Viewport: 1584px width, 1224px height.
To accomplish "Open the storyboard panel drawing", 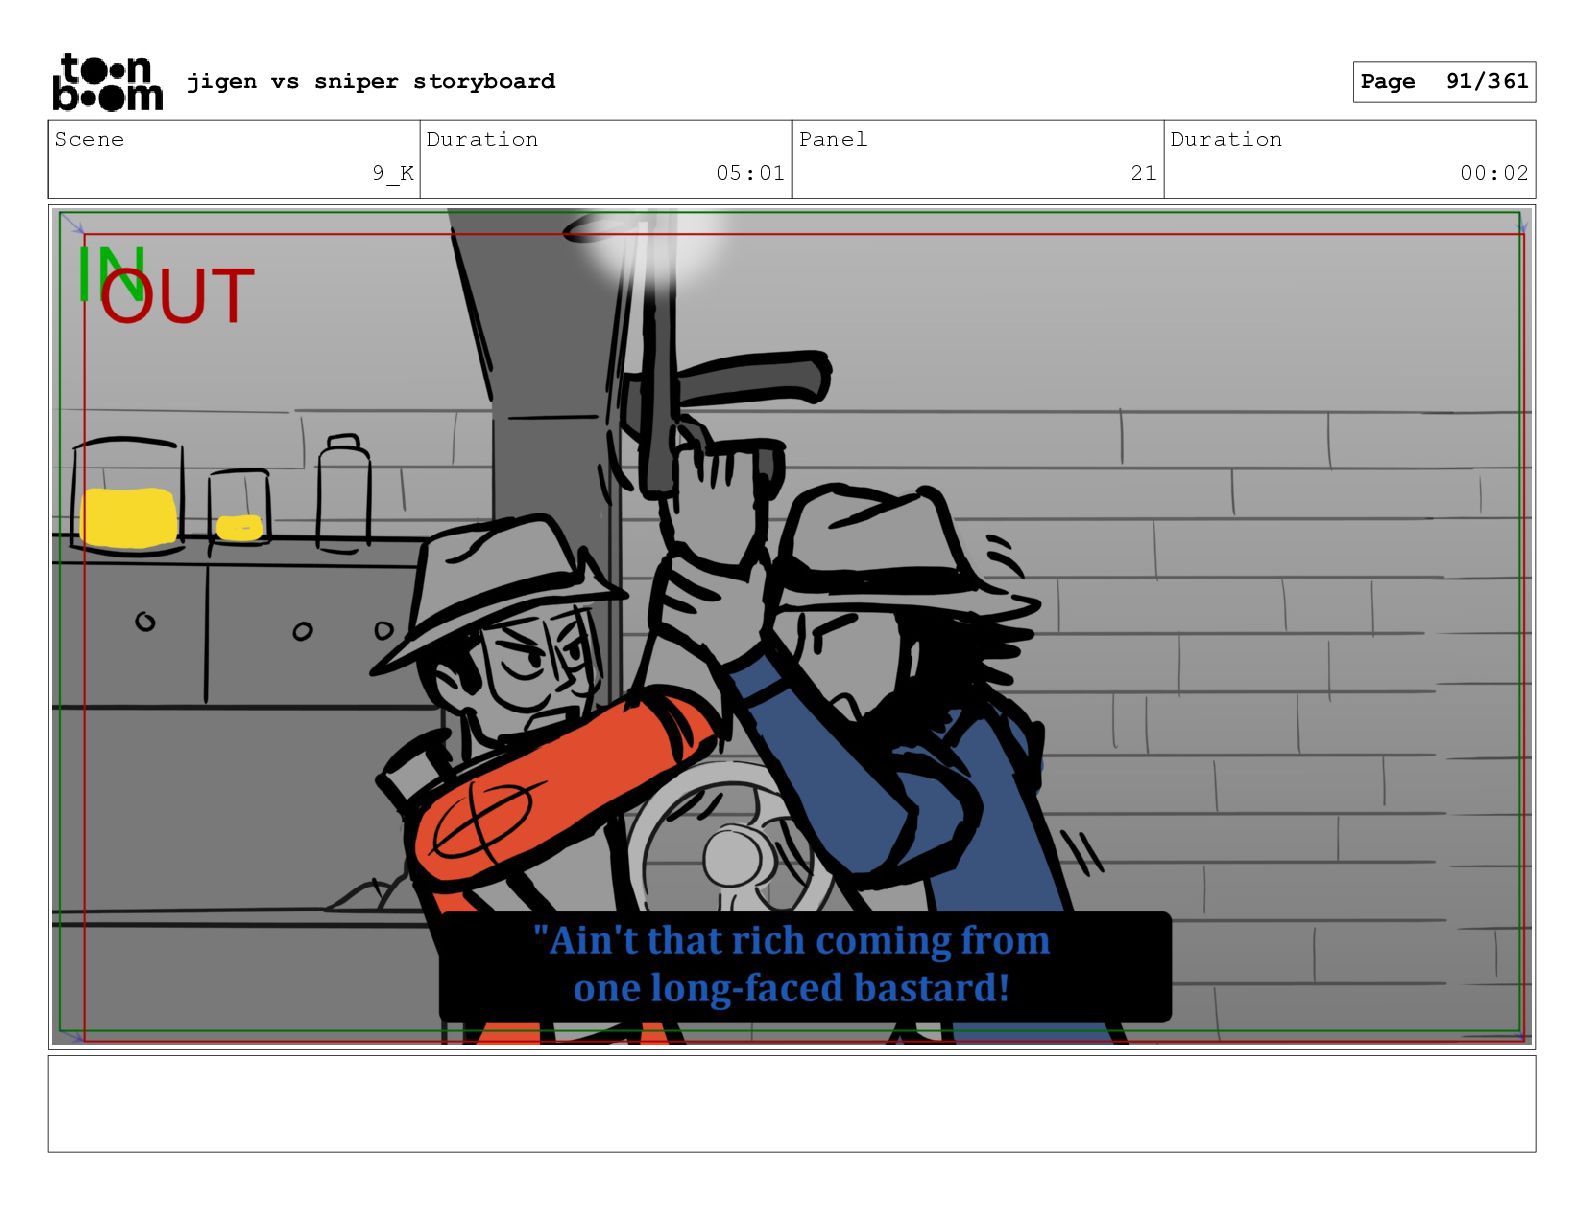I will coord(791,627).
